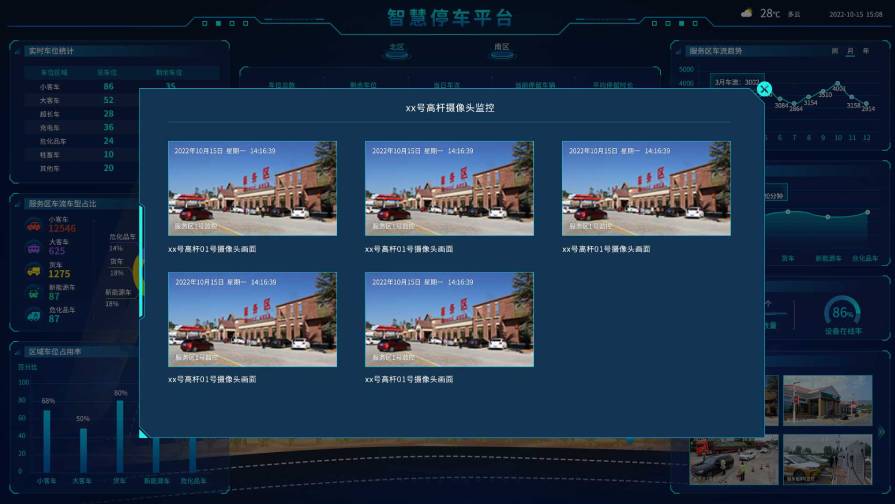Click the 货车 bar labeled 80%
Image resolution: width=895 pixels, height=504 pixels.
(120, 436)
